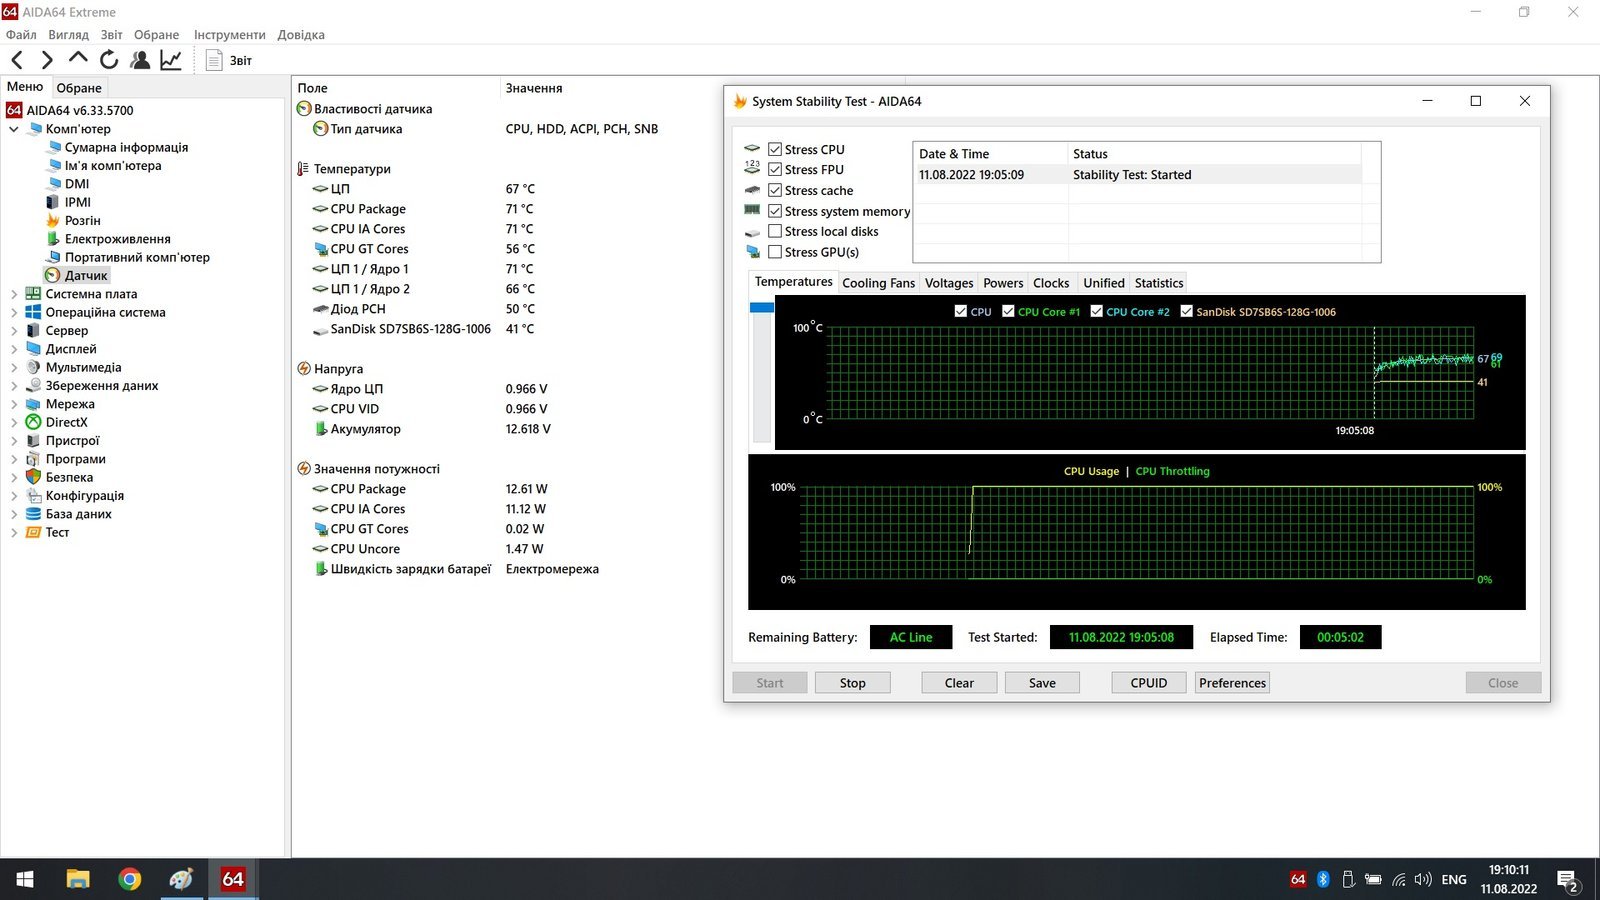Open the Файл menu

(x=21, y=34)
